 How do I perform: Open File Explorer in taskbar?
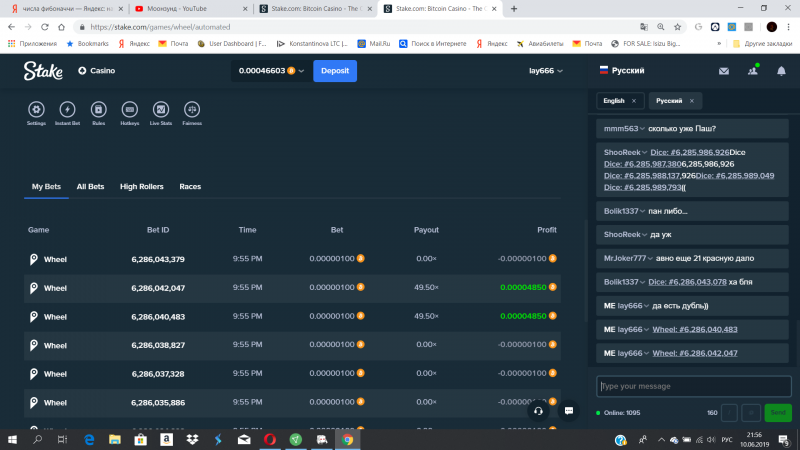coord(115,440)
